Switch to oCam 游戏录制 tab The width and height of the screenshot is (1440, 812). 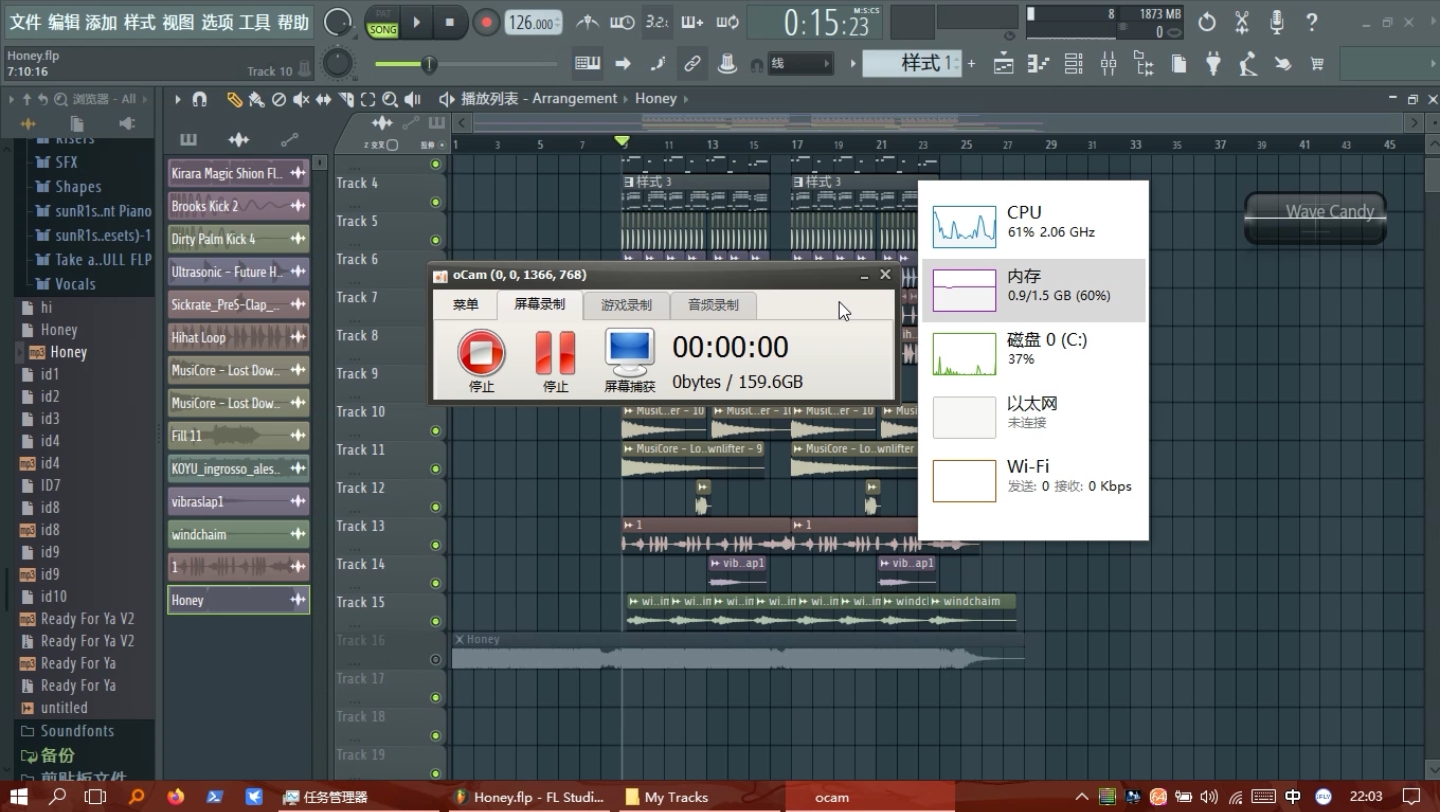pyautogui.click(x=626, y=305)
